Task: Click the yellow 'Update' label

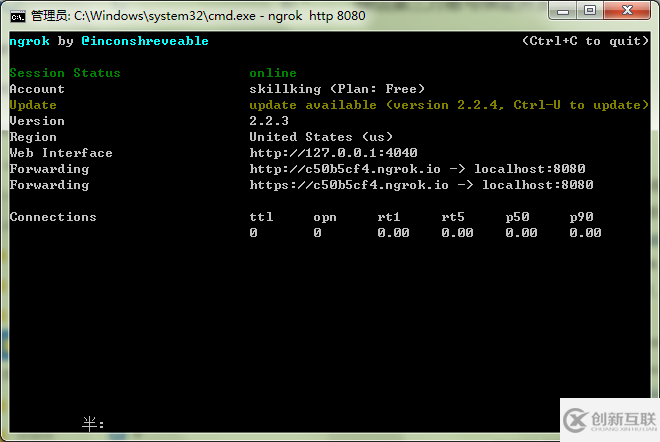Action: tap(33, 105)
